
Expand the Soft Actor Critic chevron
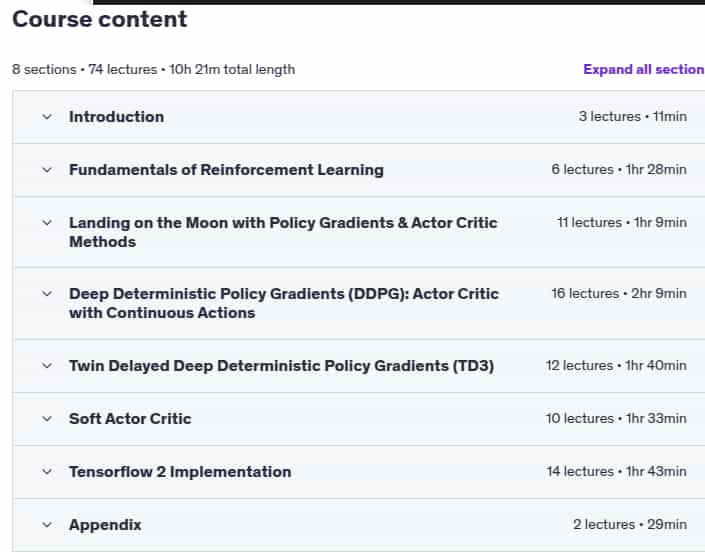click(47, 419)
